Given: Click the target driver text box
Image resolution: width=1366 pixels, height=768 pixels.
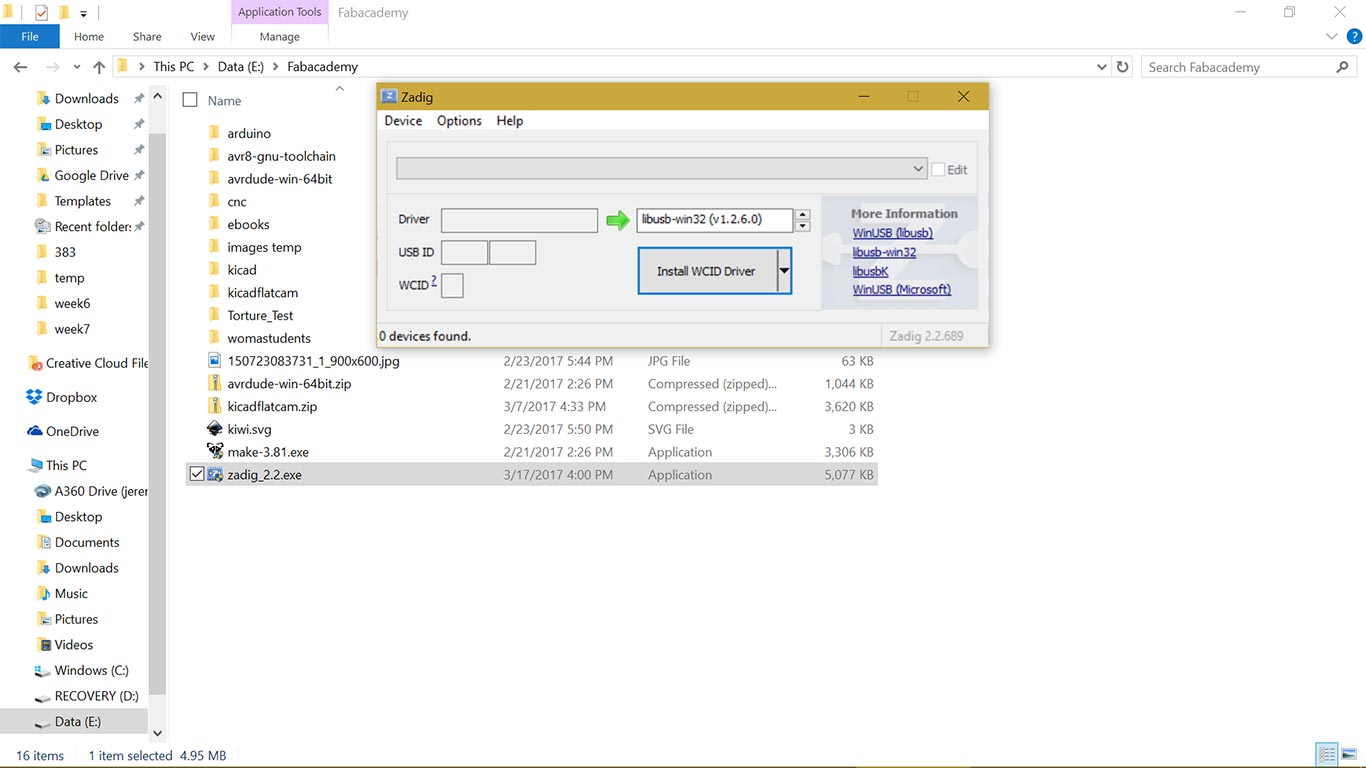Looking at the screenshot, I should point(715,220).
